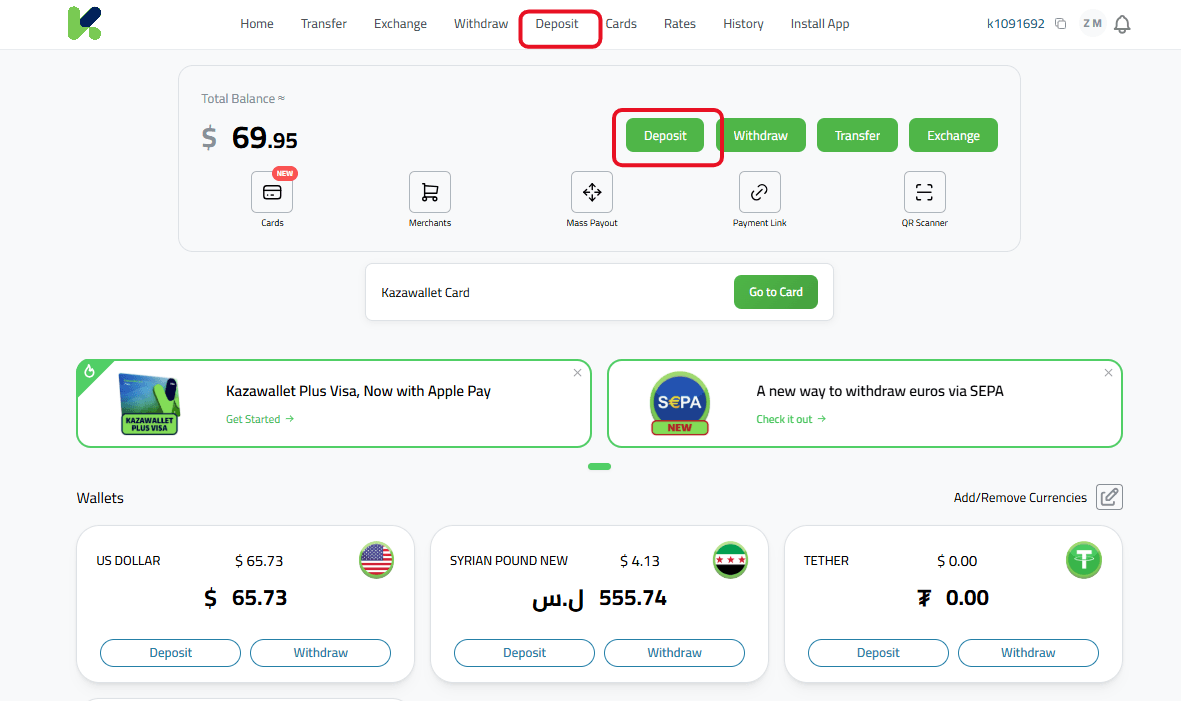Screen dimensions: 1181x701
Task: Click the 555.74 Syrian pound amount
Action: [633, 598]
